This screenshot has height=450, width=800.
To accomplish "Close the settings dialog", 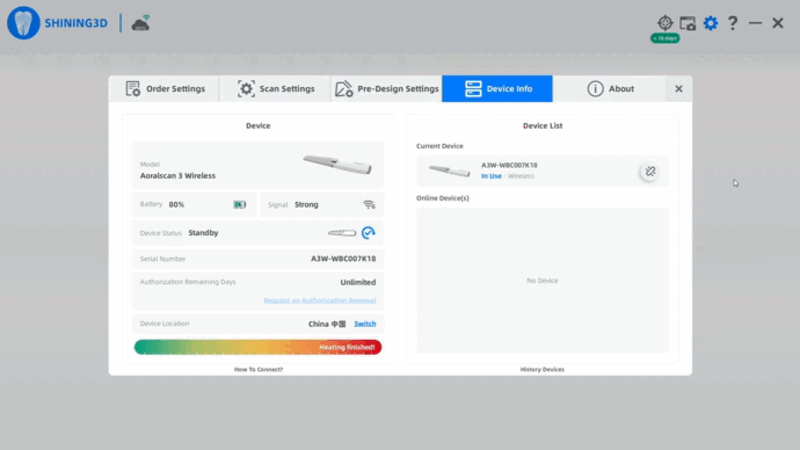I will pos(679,89).
